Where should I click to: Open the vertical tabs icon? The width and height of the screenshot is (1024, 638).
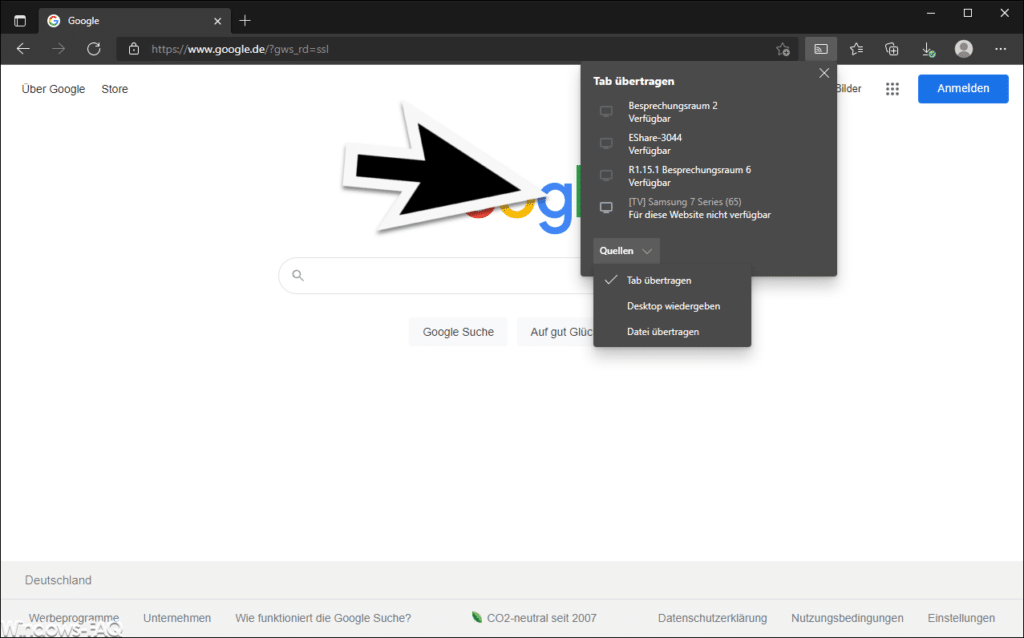(20, 21)
